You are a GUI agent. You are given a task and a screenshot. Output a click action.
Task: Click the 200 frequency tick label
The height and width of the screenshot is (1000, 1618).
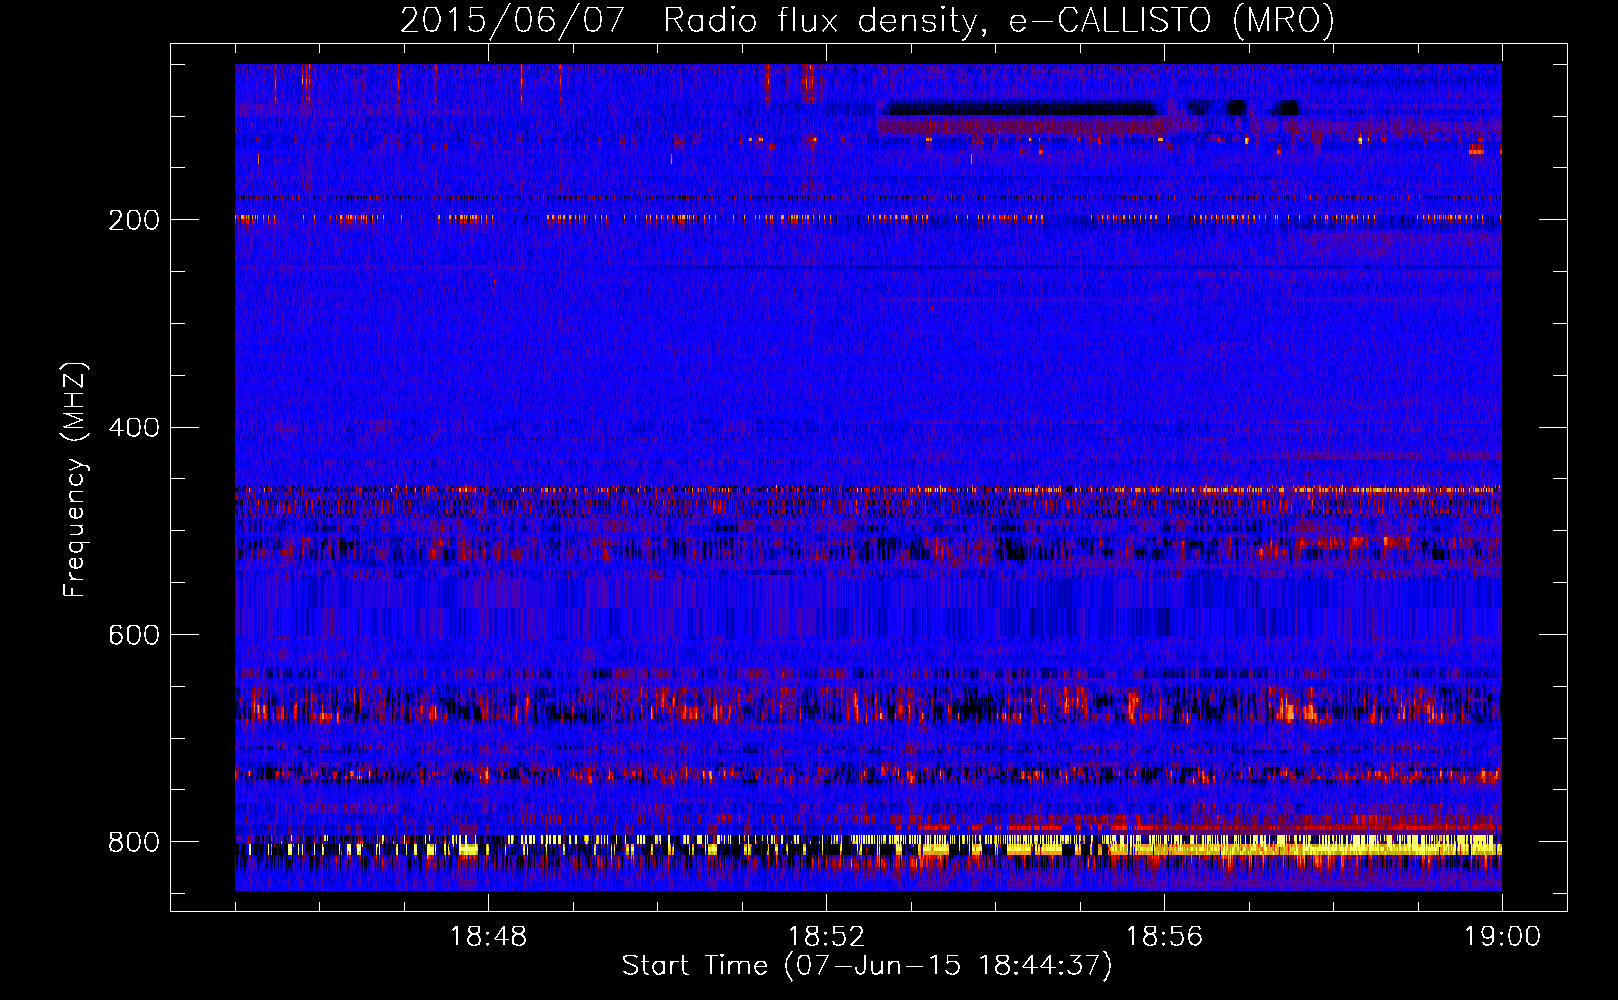tap(133, 220)
